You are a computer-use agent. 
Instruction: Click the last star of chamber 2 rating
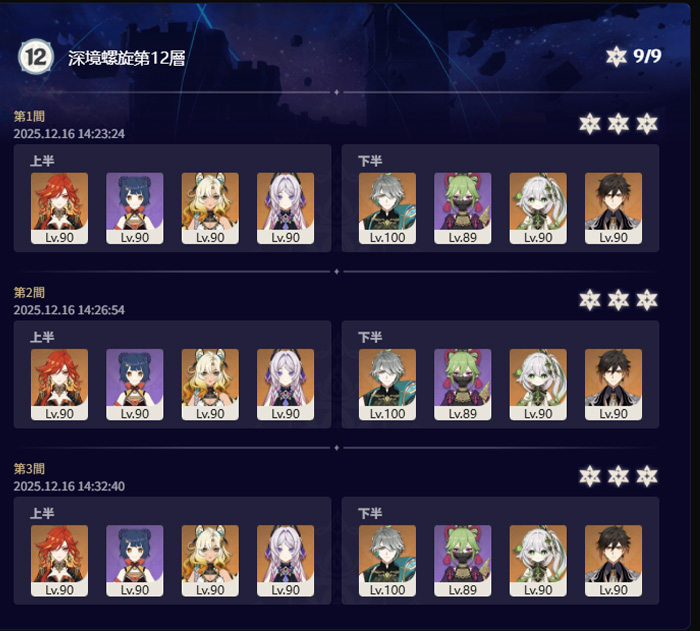[647, 300]
